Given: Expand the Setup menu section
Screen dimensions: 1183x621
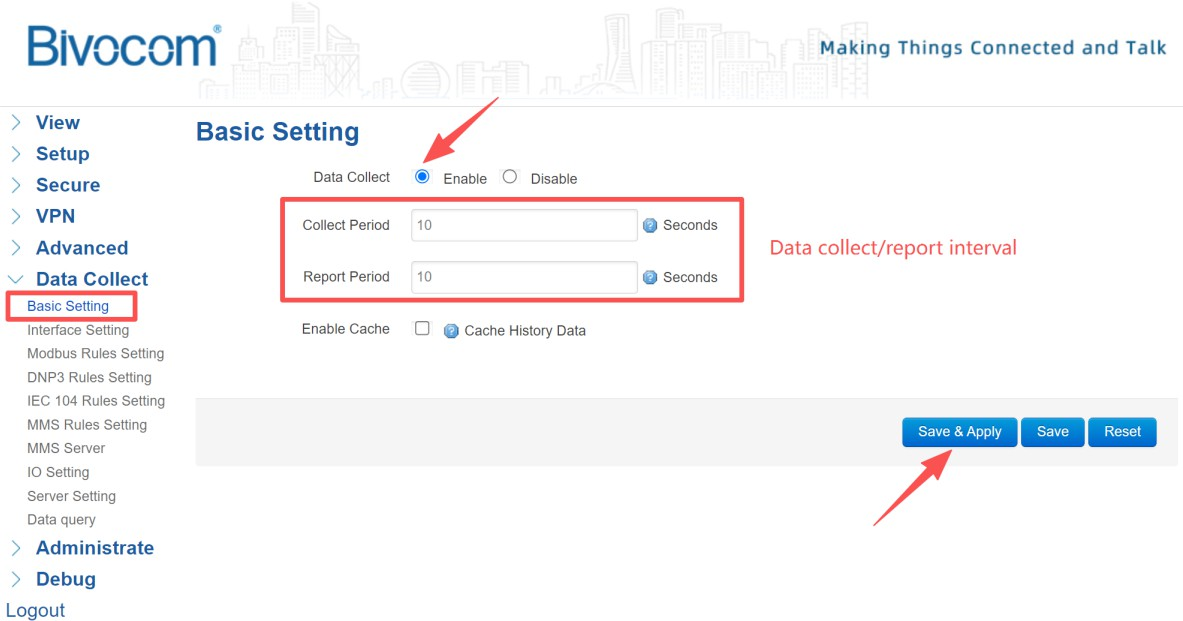Looking at the screenshot, I should [62, 154].
